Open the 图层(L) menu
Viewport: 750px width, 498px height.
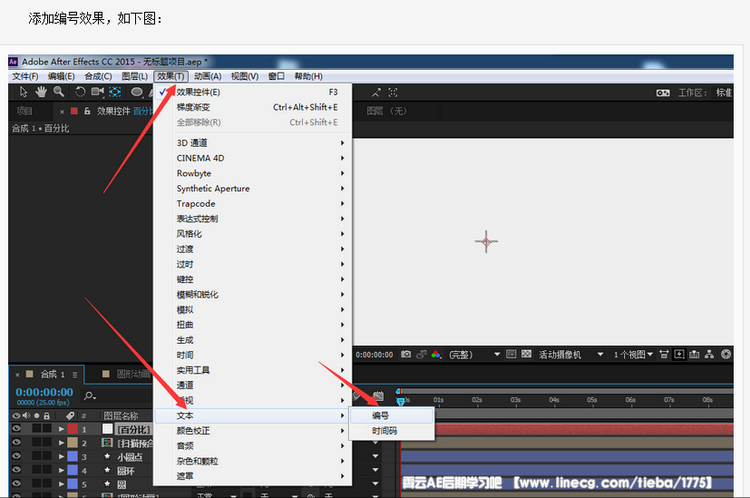(135, 77)
